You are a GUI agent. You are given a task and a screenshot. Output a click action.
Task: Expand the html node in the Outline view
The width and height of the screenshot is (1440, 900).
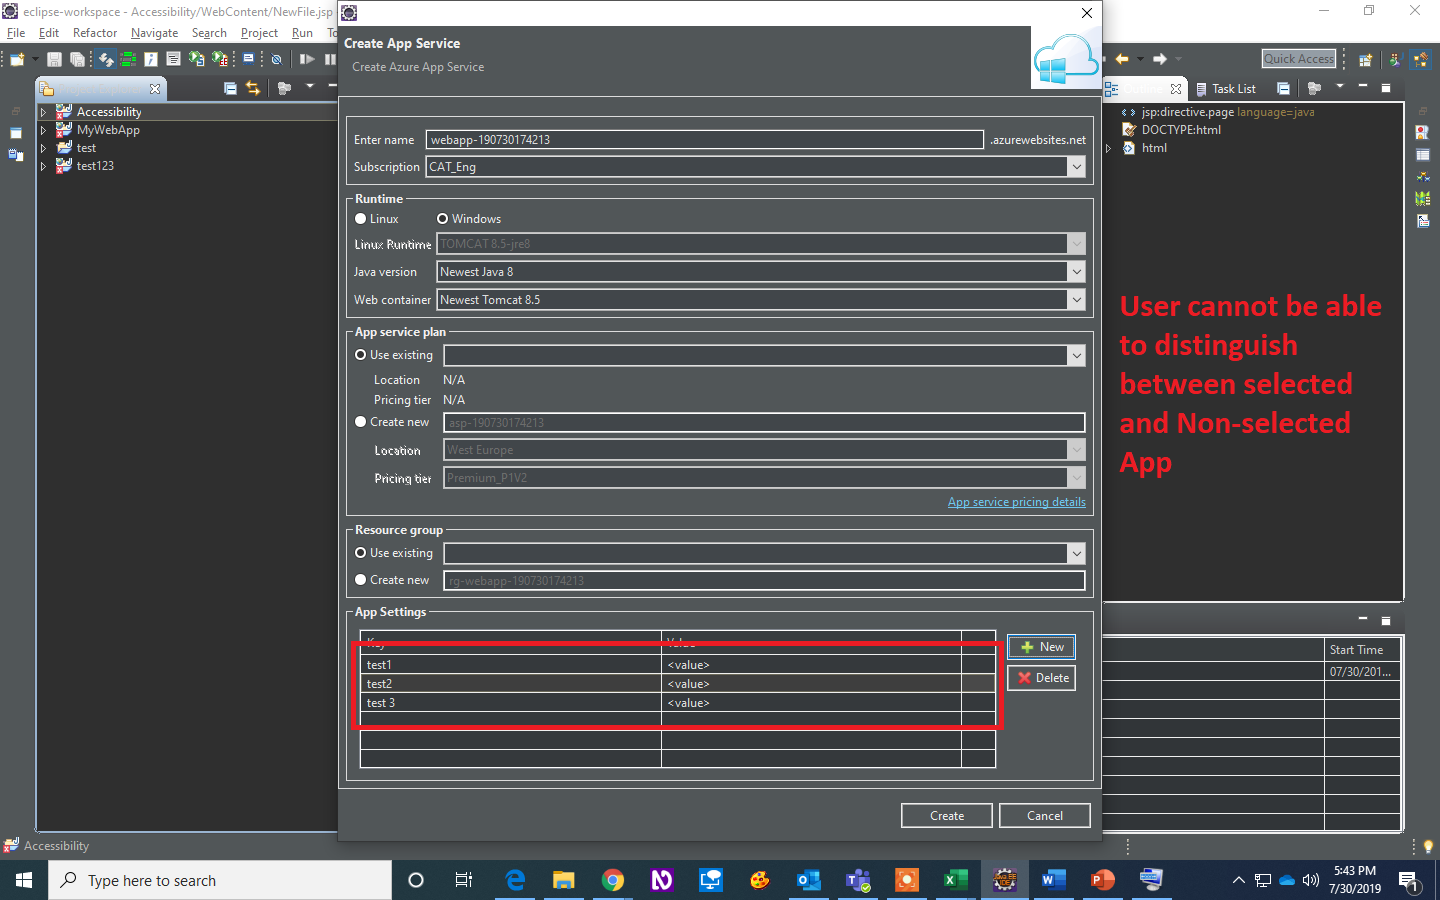tap(1108, 147)
